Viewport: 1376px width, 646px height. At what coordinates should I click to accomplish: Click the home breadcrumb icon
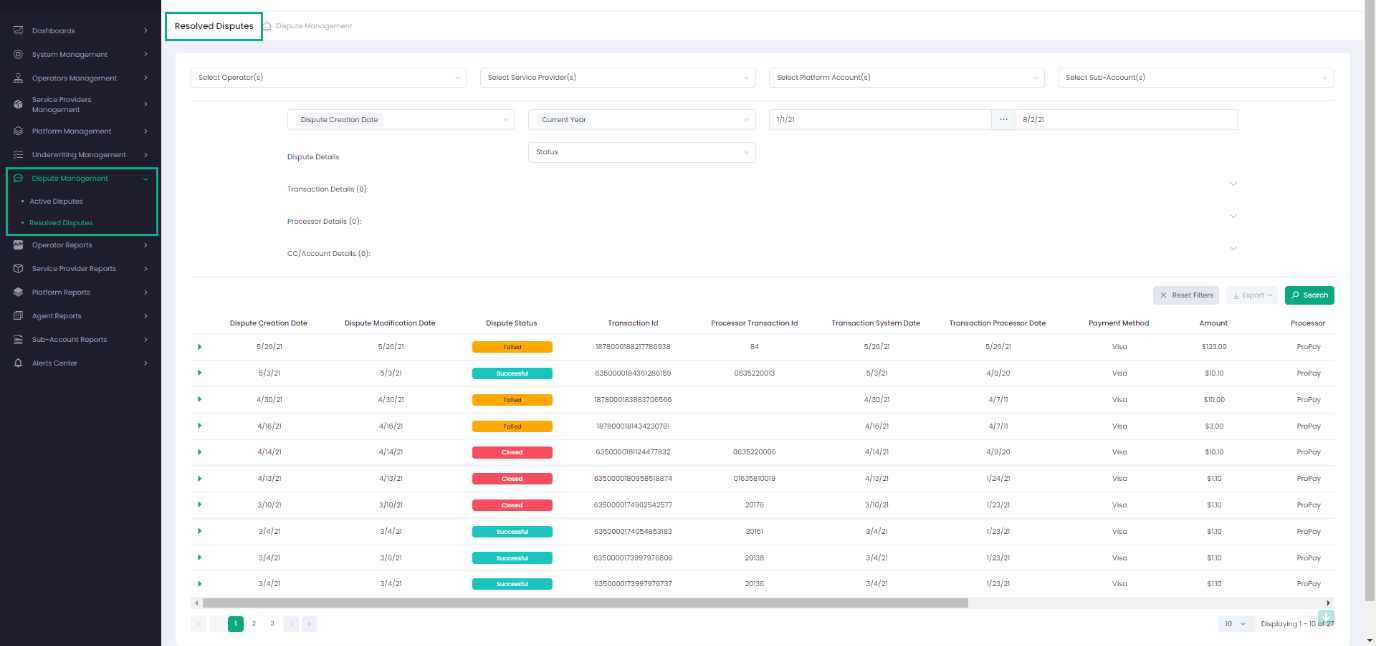[267, 26]
